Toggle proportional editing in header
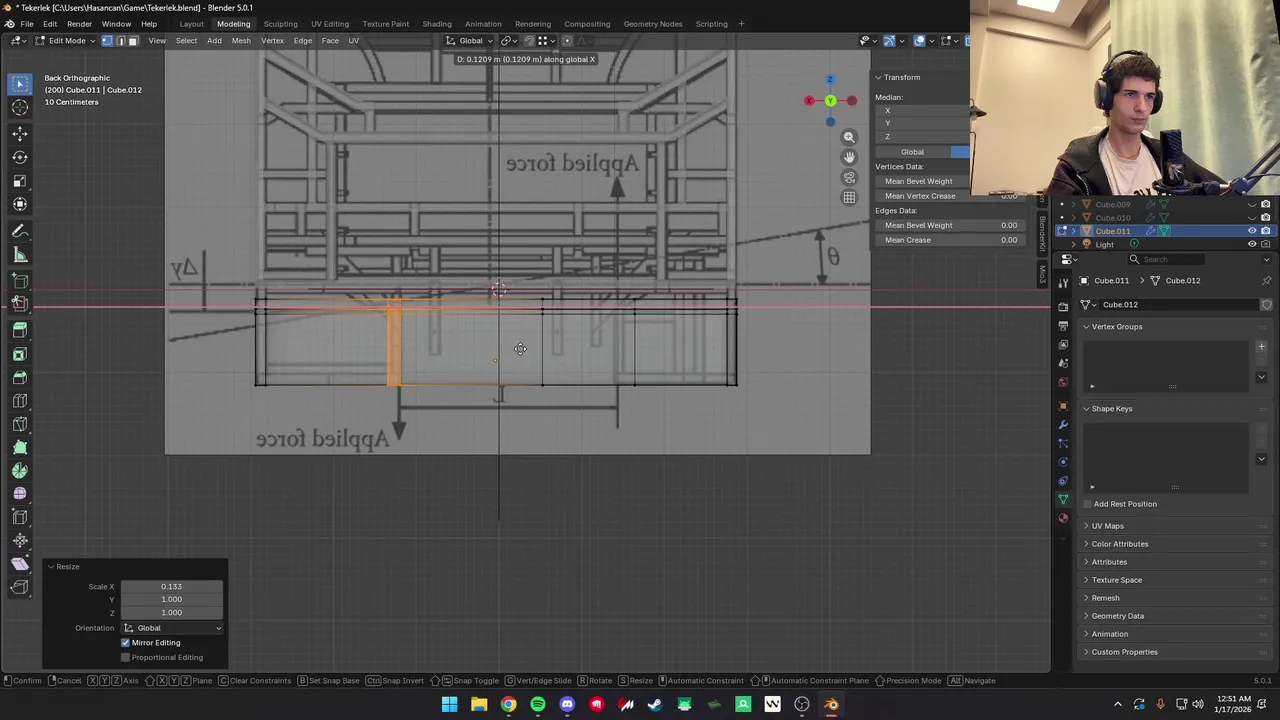The image size is (1280, 720). [567, 41]
